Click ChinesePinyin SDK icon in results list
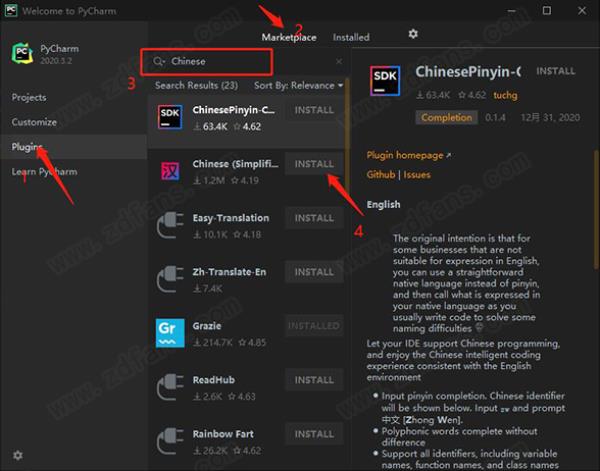This screenshot has height=471, width=600. pos(170,117)
